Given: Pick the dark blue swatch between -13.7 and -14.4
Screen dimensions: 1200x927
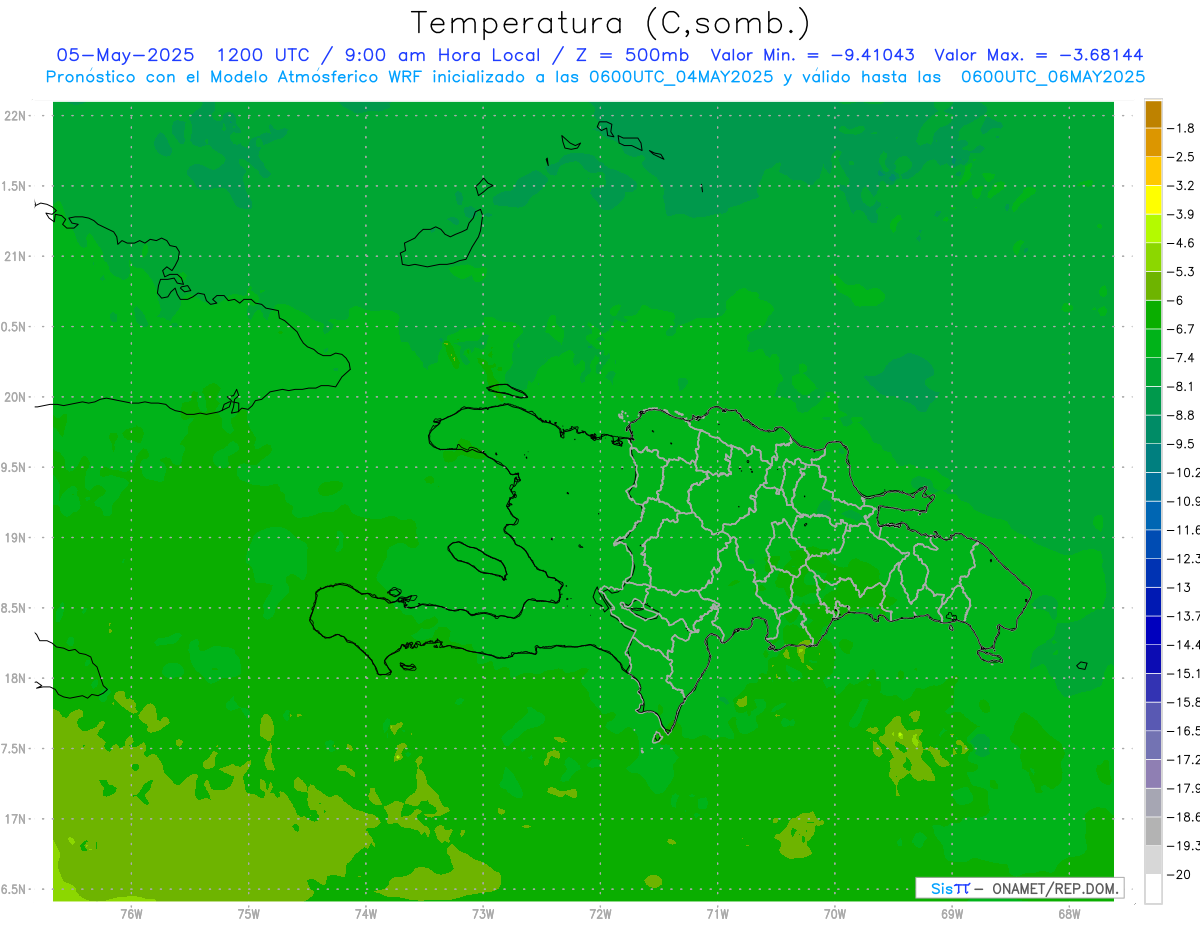Looking at the screenshot, I should (1153, 630).
